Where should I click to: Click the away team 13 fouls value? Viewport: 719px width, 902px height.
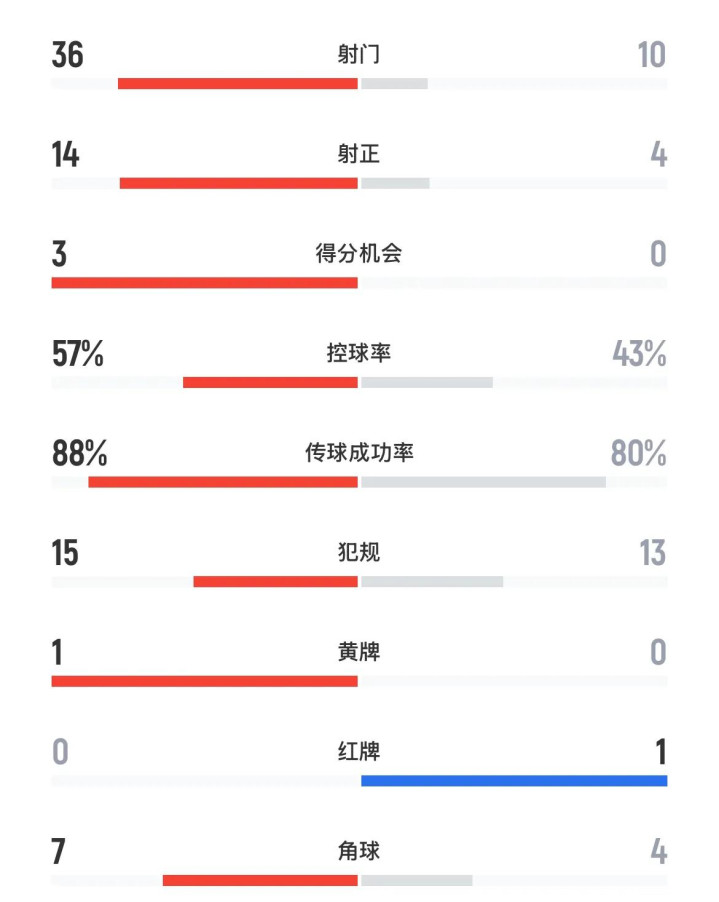[653, 553]
